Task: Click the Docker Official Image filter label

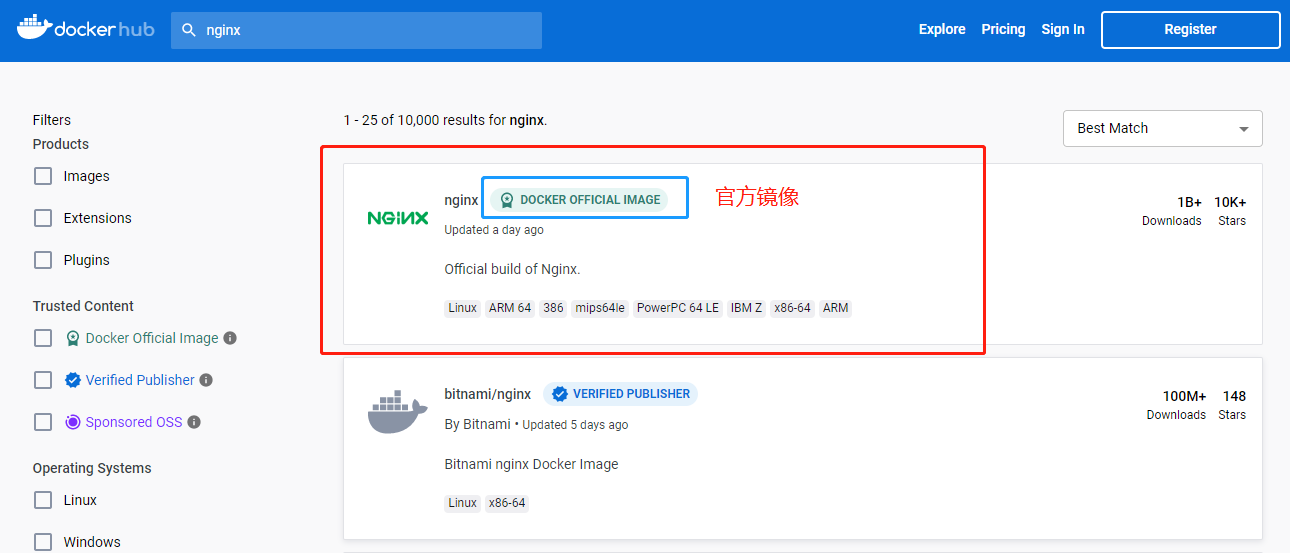Action: [152, 338]
